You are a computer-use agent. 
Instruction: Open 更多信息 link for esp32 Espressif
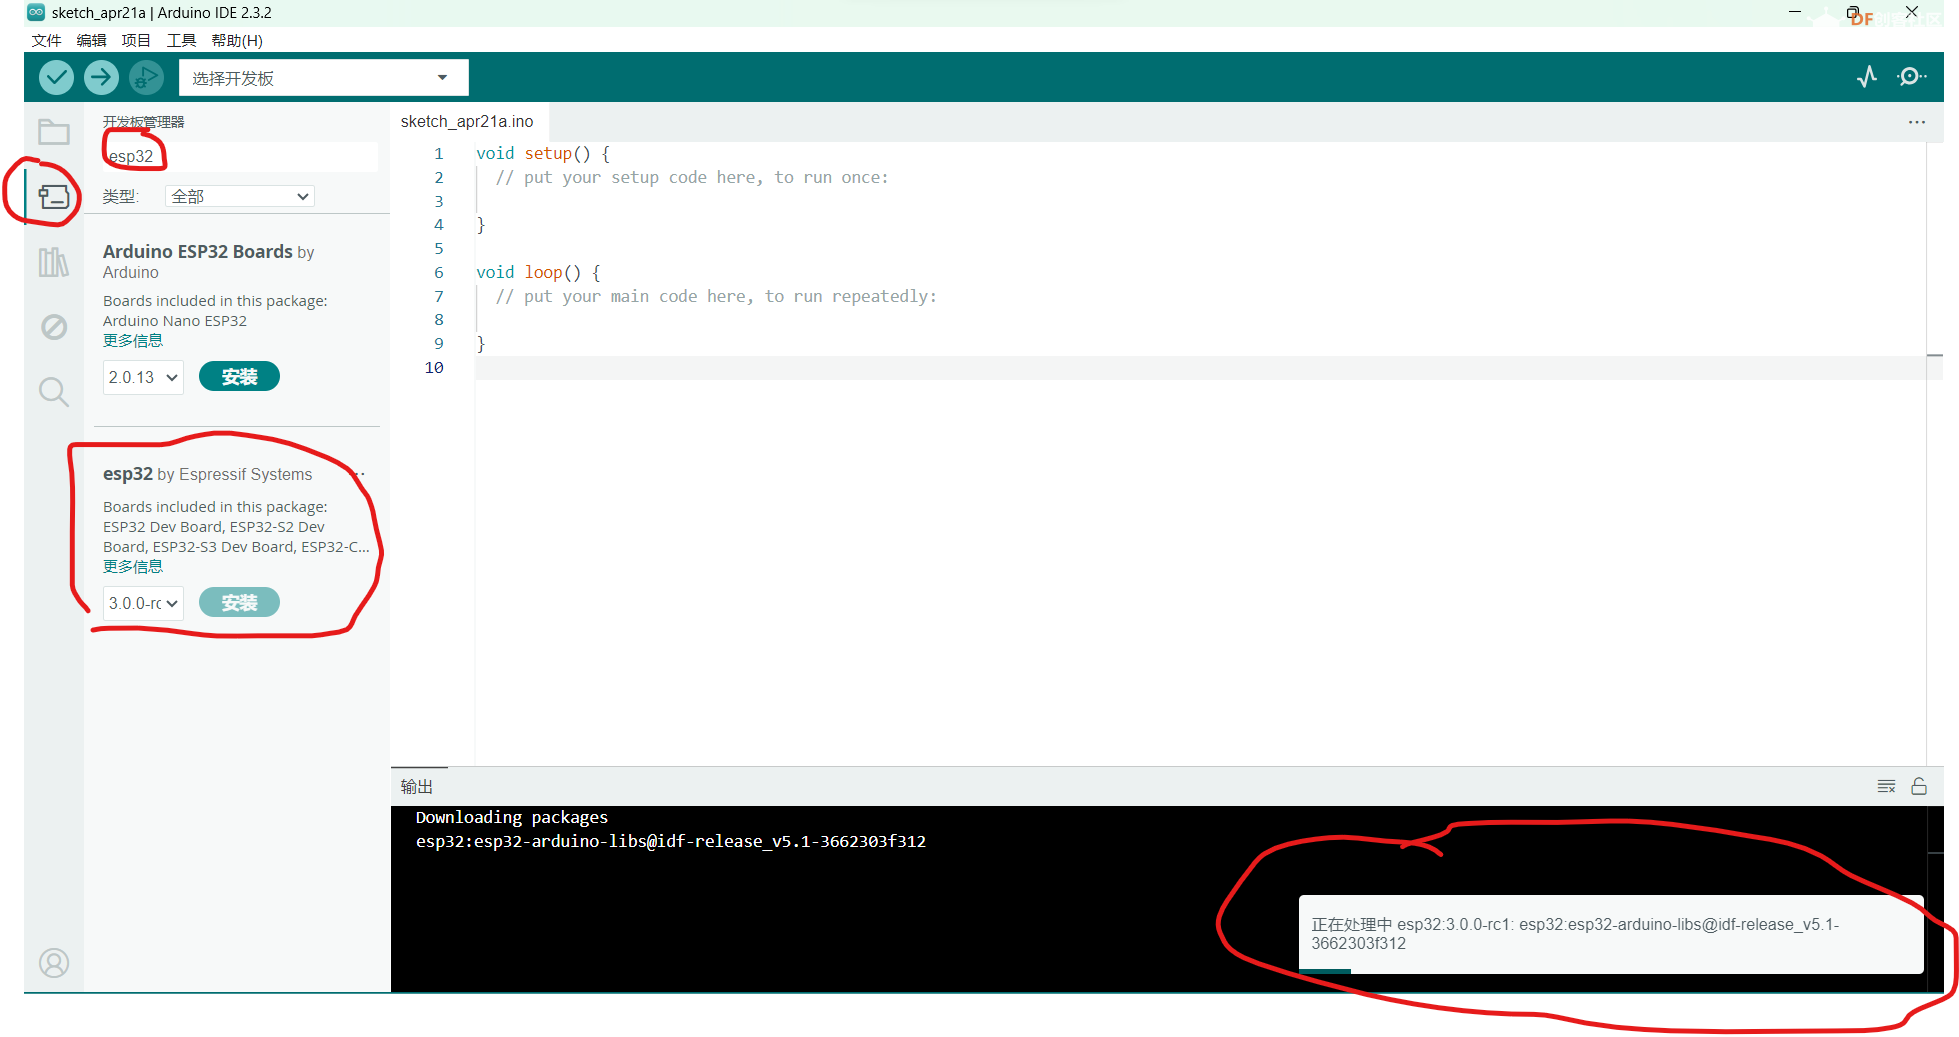click(133, 567)
